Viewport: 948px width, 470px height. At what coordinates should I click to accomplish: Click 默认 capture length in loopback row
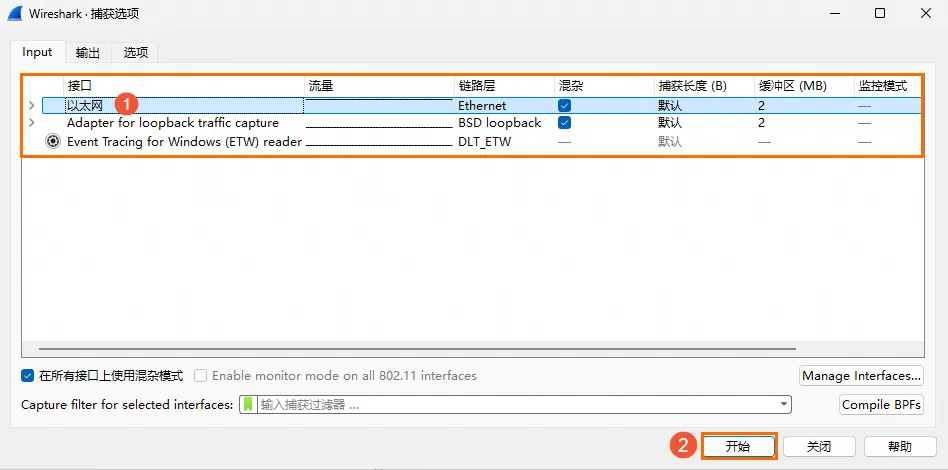670,123
